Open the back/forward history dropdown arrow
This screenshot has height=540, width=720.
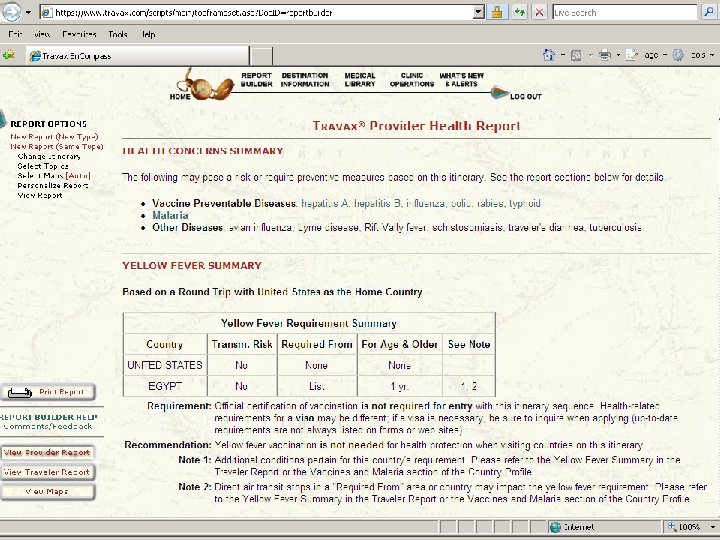pos(28,12)
